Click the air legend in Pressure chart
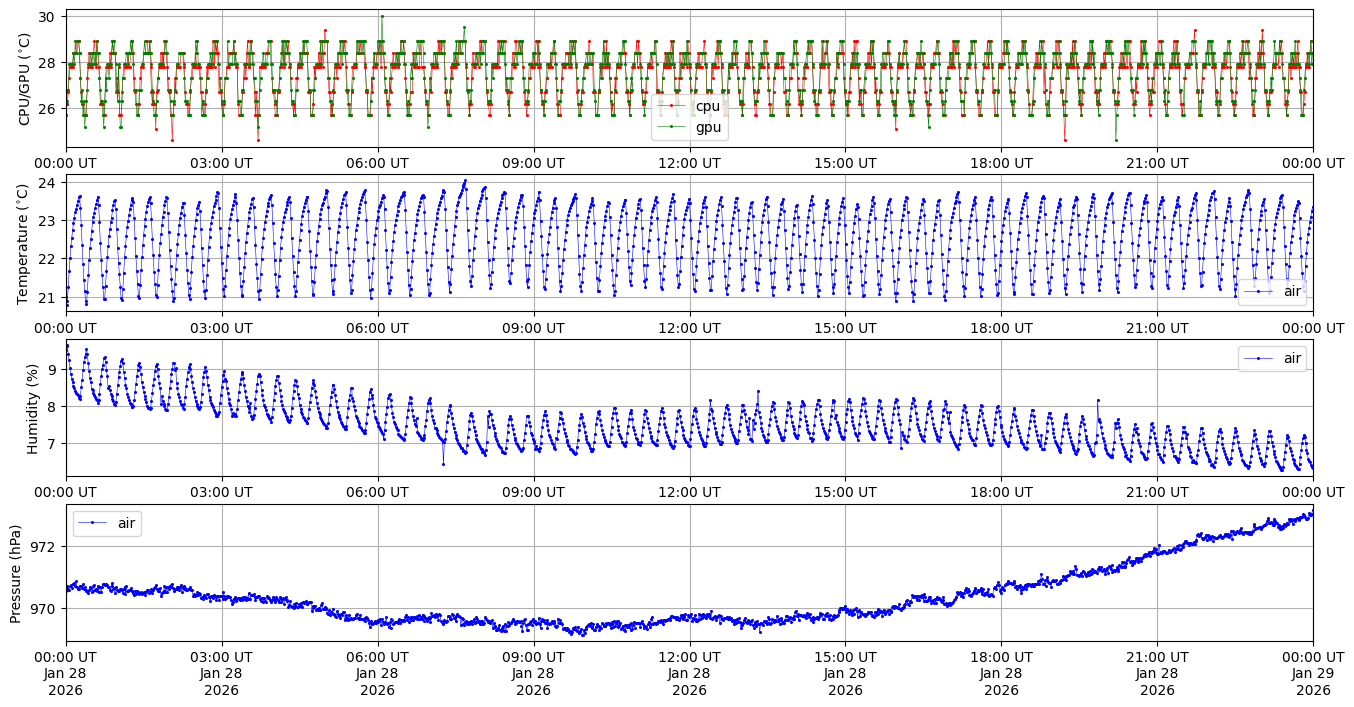Screen dimensions: 1354x707 pos(107,522)
